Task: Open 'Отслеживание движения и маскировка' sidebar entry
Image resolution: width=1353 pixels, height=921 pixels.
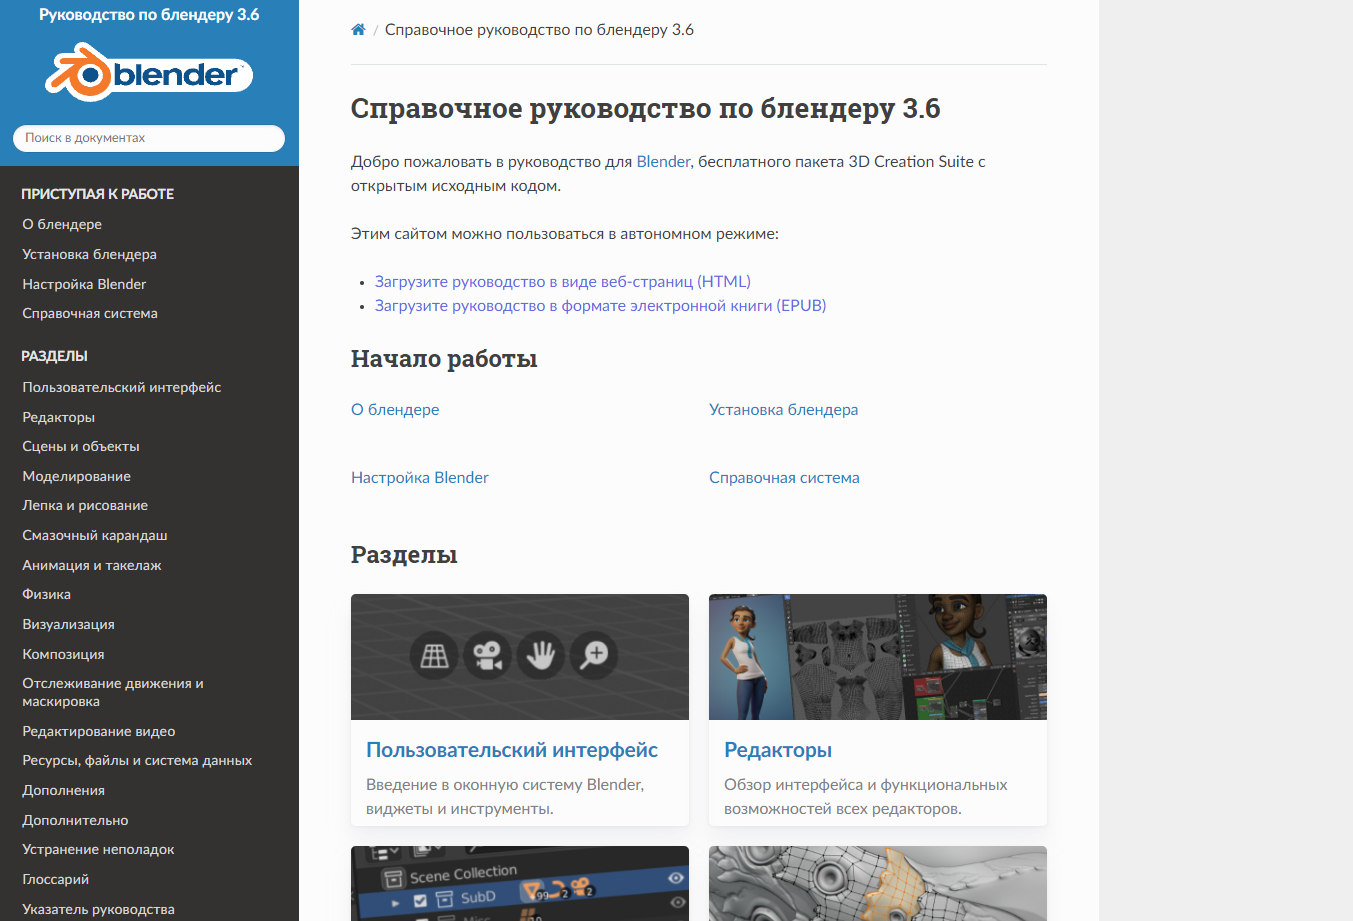Action: 113,692
